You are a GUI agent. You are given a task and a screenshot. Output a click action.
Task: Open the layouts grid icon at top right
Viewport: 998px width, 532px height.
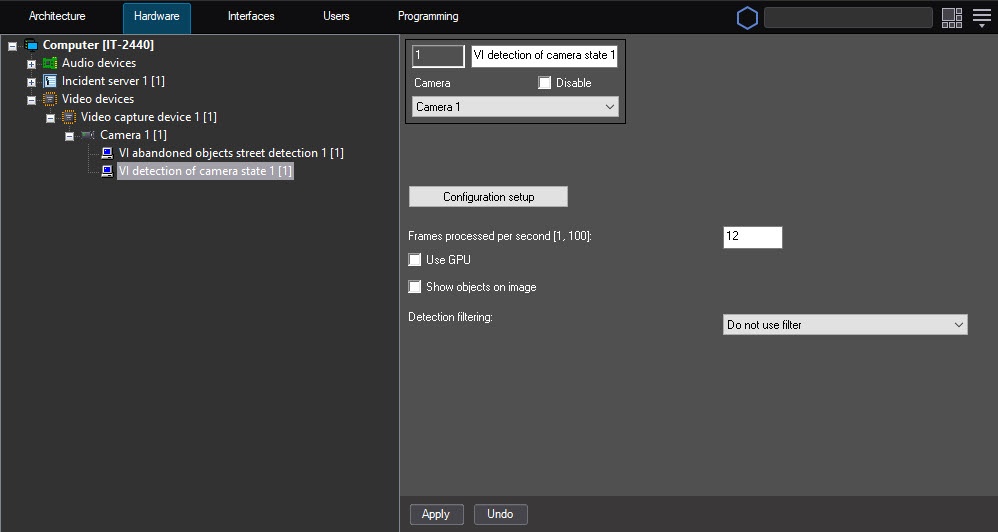click(x=952, y=18)
